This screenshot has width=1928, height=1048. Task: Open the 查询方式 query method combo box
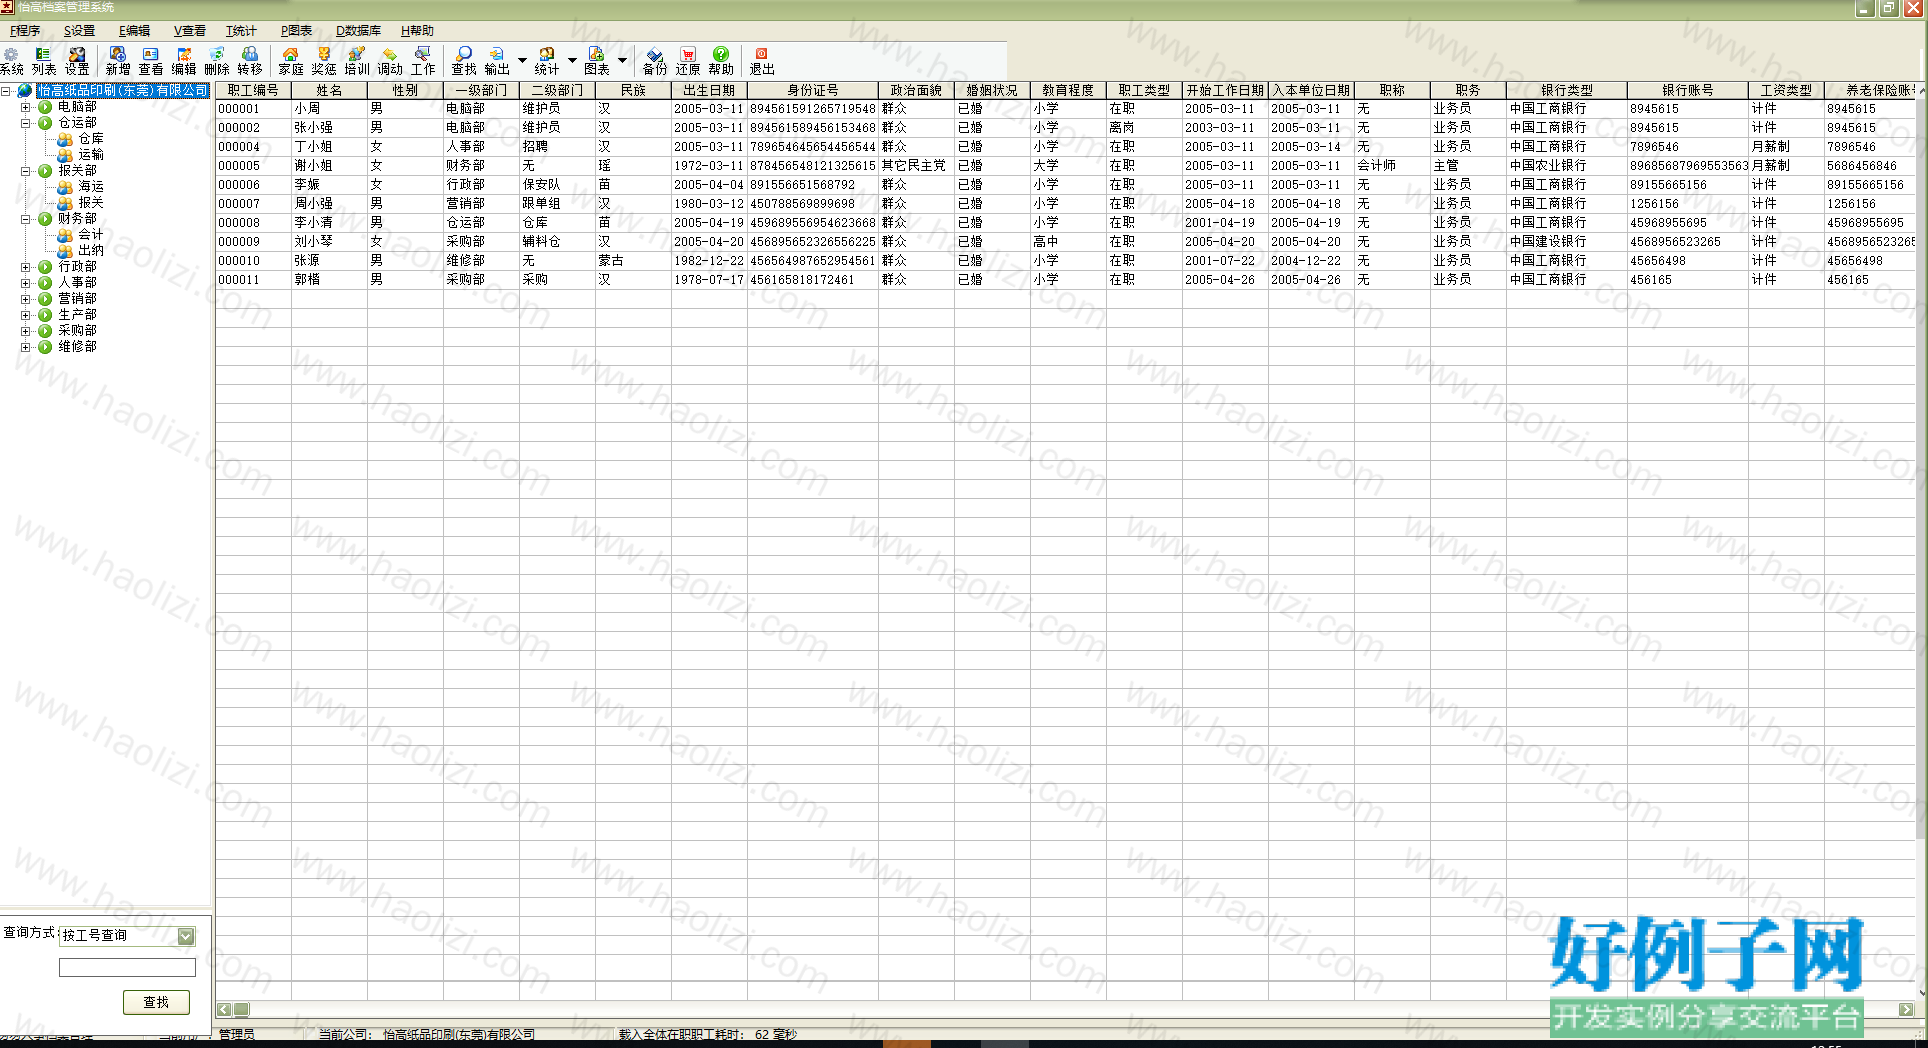(x=127, y=936)
